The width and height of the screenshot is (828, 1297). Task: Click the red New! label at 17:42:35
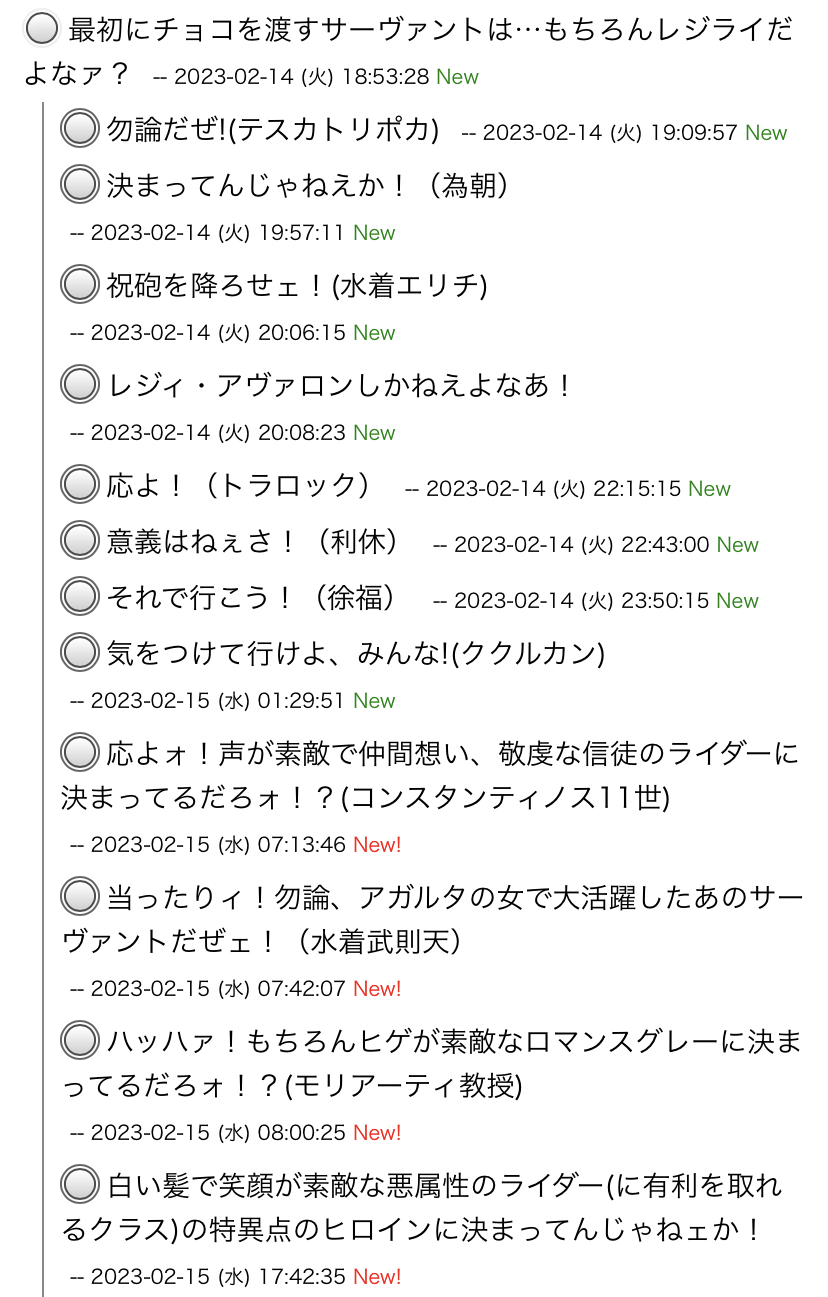point(377,1276)
